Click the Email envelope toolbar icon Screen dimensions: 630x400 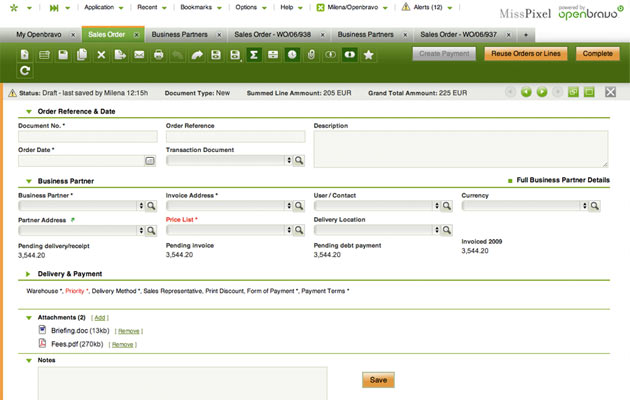[139, 55]
